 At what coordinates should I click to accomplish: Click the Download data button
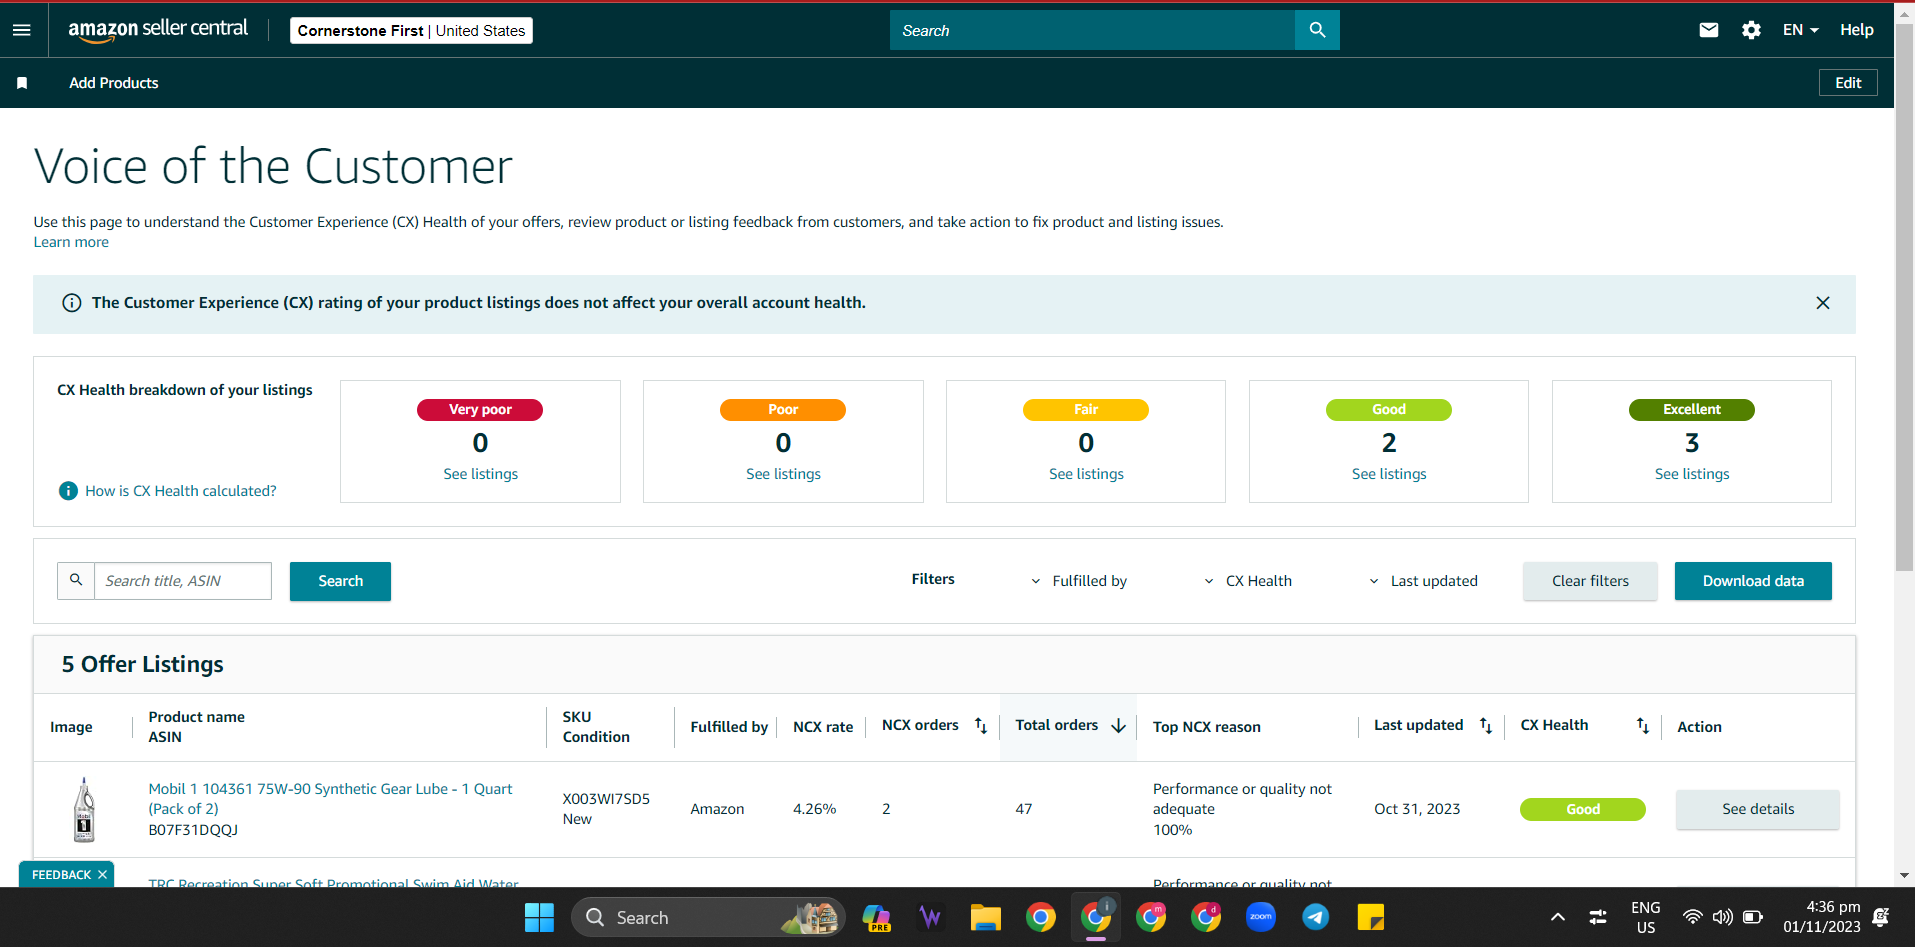pos(1753,581)
